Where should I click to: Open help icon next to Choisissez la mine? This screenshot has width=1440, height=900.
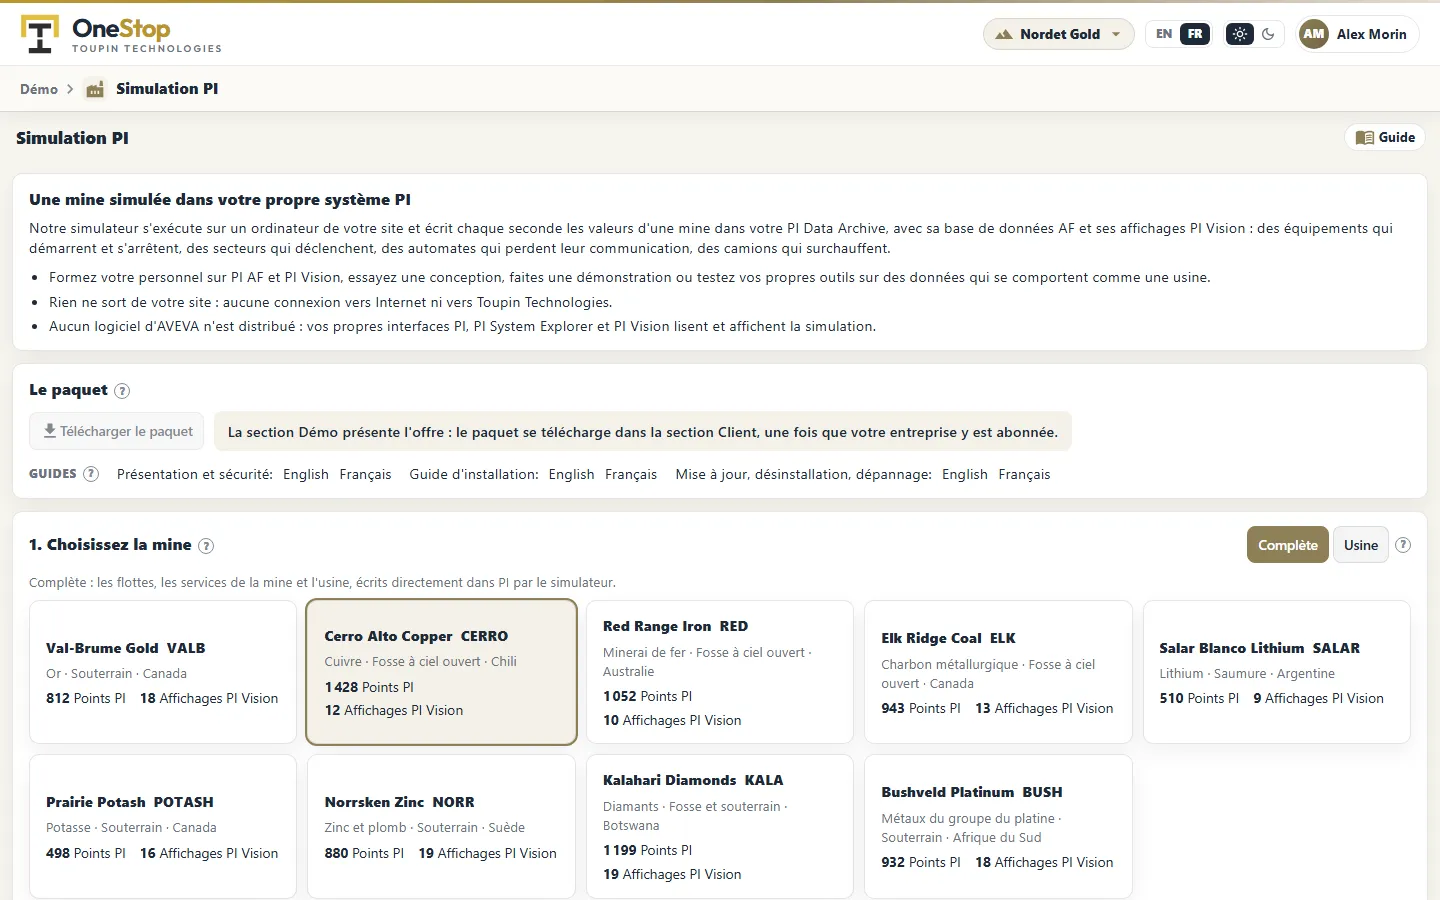(x=206, y=546)
